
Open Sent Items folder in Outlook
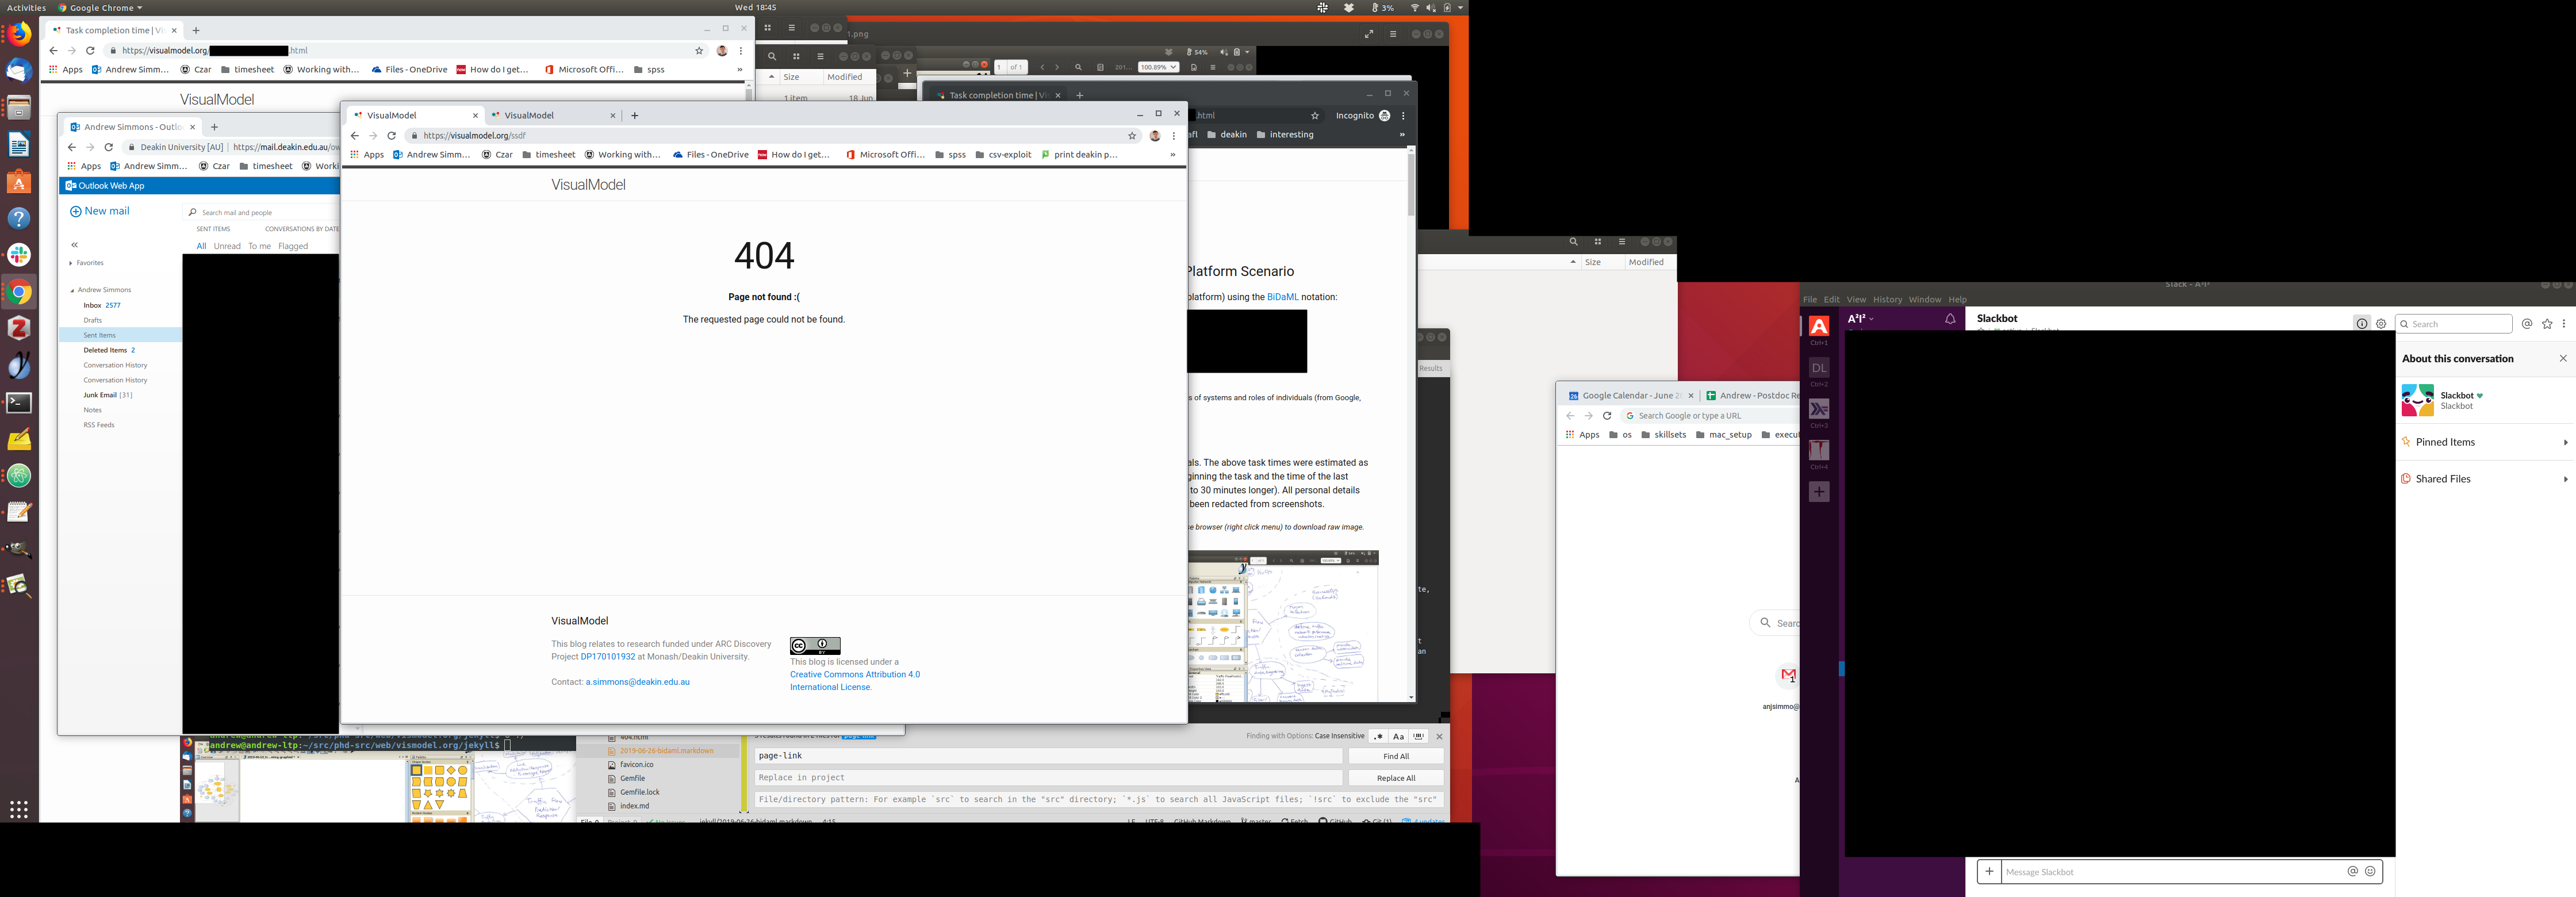click(x=99, y=335)
